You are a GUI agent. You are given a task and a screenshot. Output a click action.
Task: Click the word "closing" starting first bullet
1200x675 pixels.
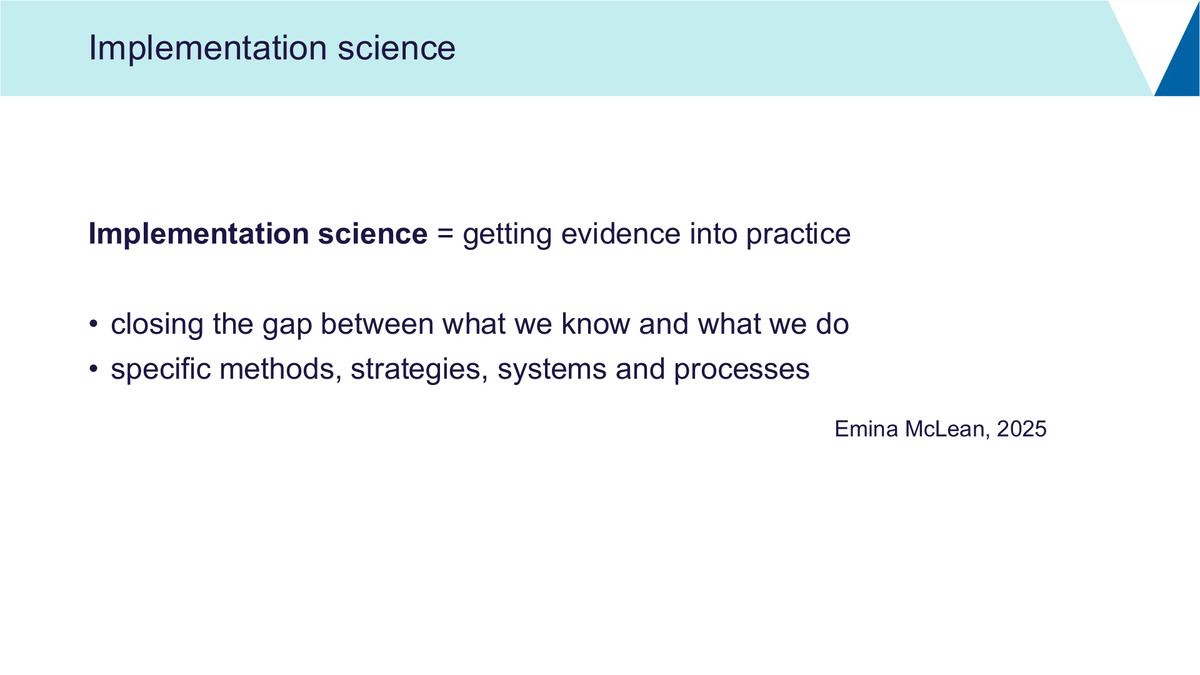[x=157, y=326]
